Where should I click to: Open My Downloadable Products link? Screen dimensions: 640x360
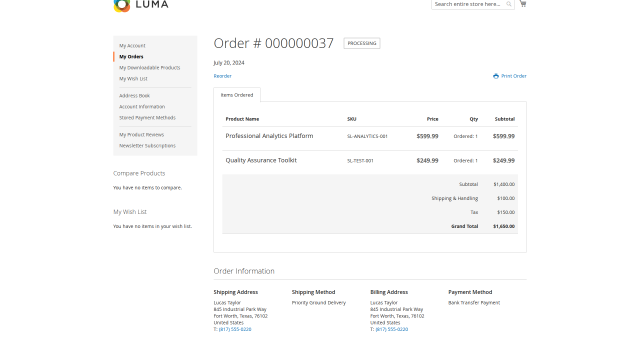click(x=149, y=68)
